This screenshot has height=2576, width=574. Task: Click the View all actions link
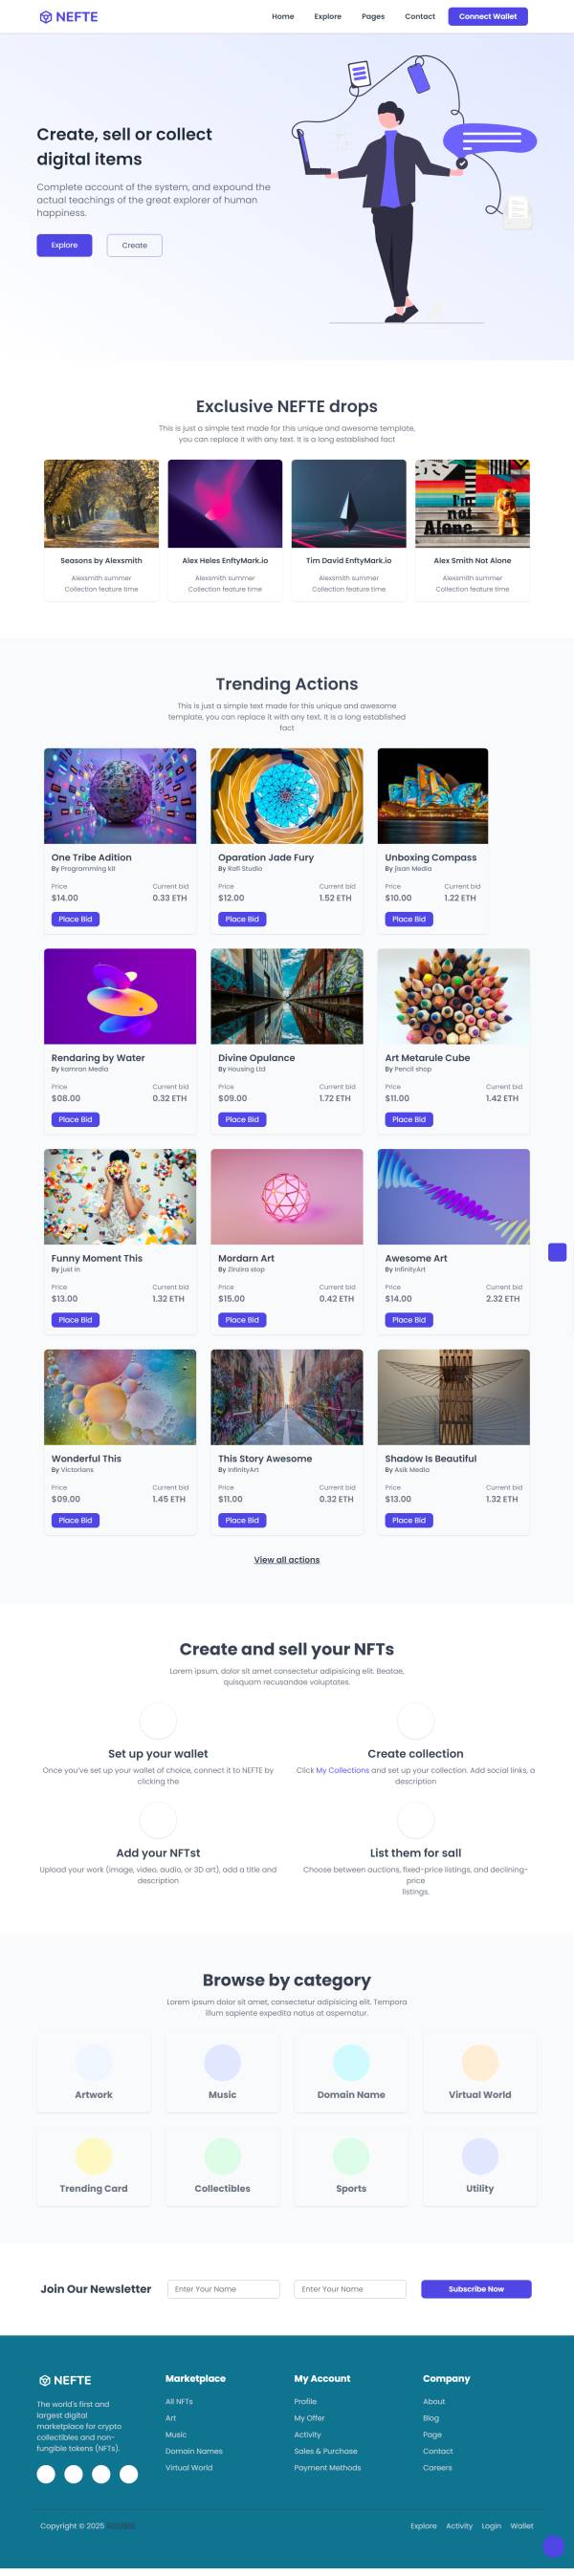pos(287,1560)
